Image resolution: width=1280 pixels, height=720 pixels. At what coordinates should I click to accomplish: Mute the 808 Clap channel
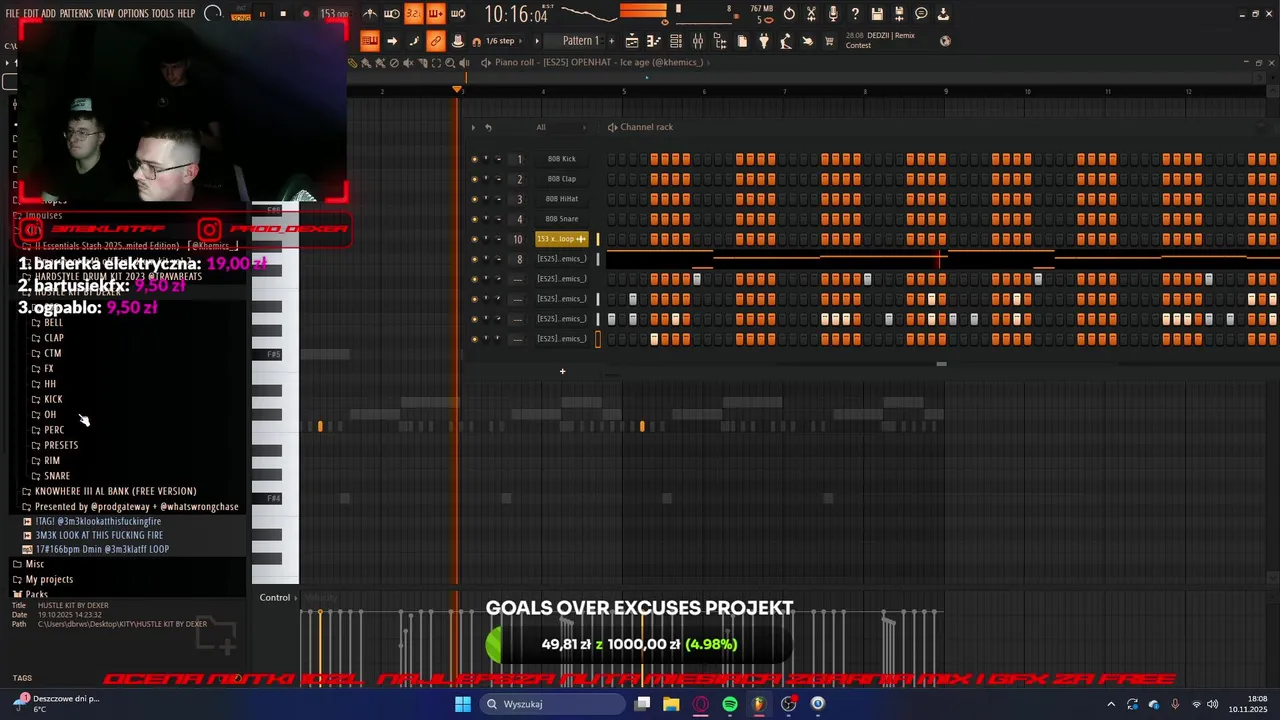(474, 179)
